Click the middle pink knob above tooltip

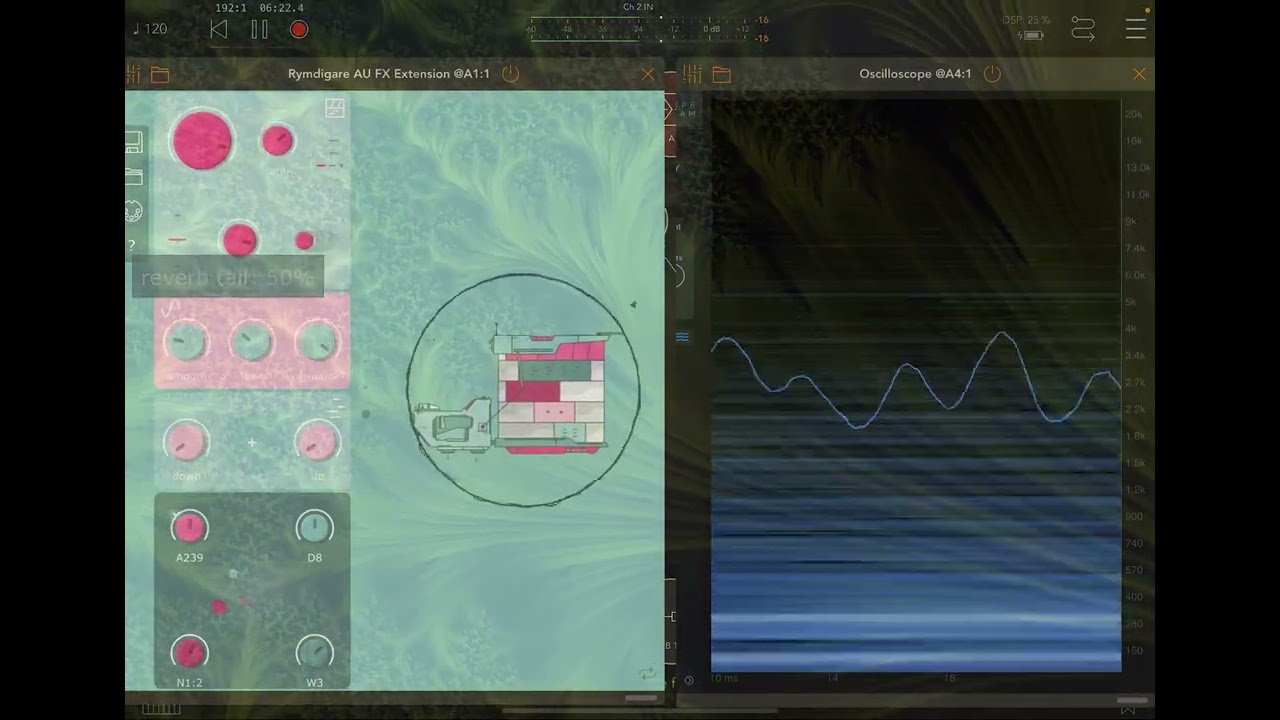point(239,240)
